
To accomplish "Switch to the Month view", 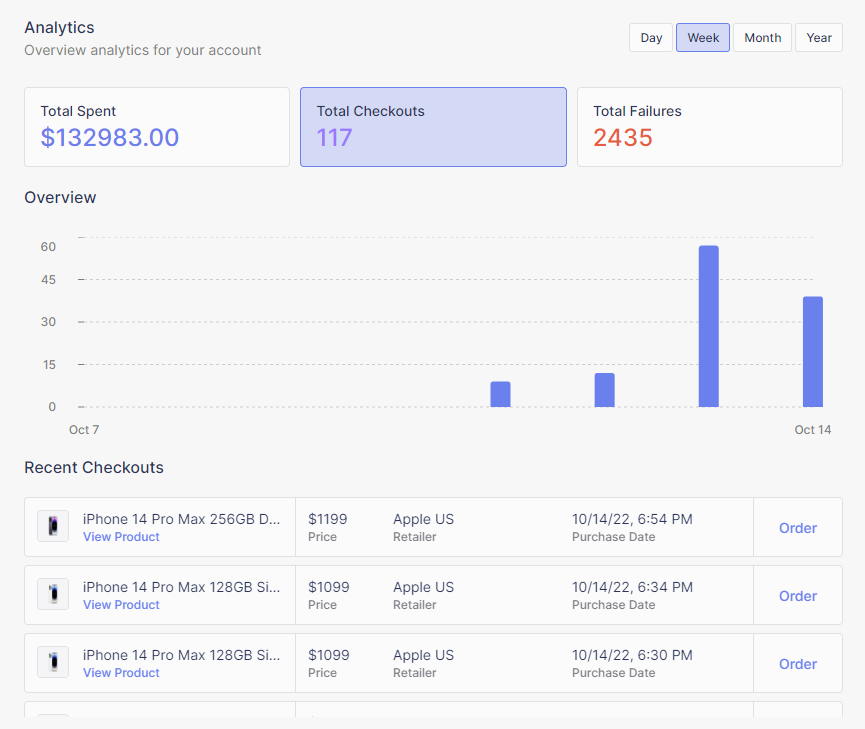I will pos(762,37).
